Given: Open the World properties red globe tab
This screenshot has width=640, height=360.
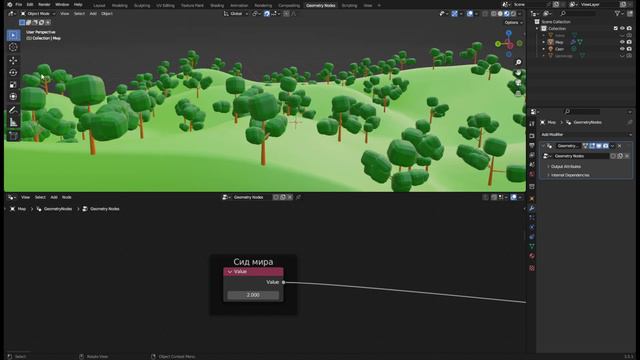Looking at the screenshot, I should pos(532,174).
